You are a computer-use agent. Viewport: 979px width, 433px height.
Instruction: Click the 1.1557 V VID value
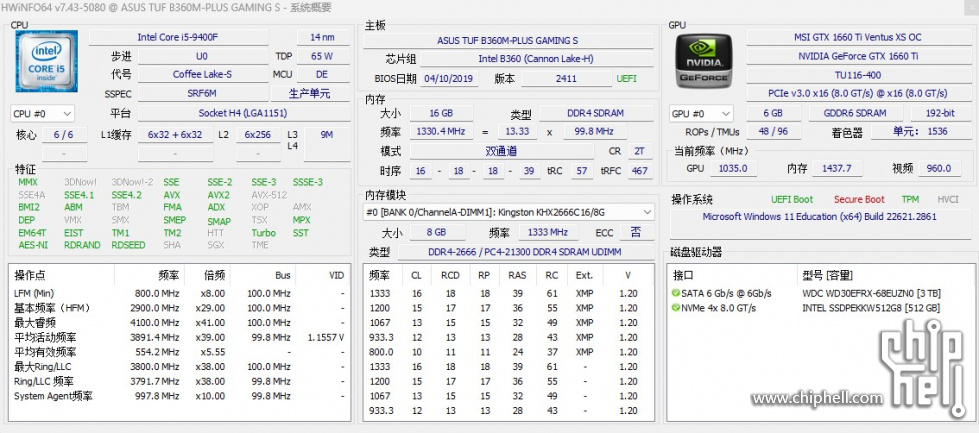[326, 338]
